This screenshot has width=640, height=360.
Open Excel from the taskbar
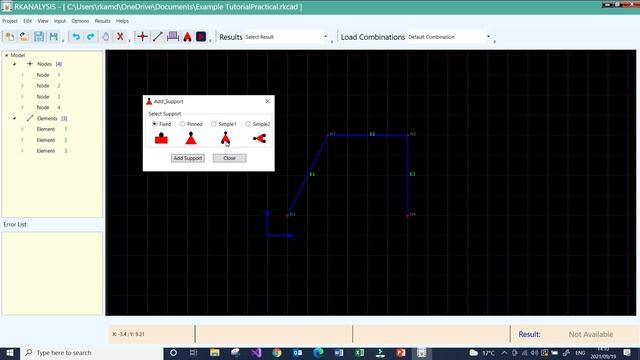[x=360, y=353]
